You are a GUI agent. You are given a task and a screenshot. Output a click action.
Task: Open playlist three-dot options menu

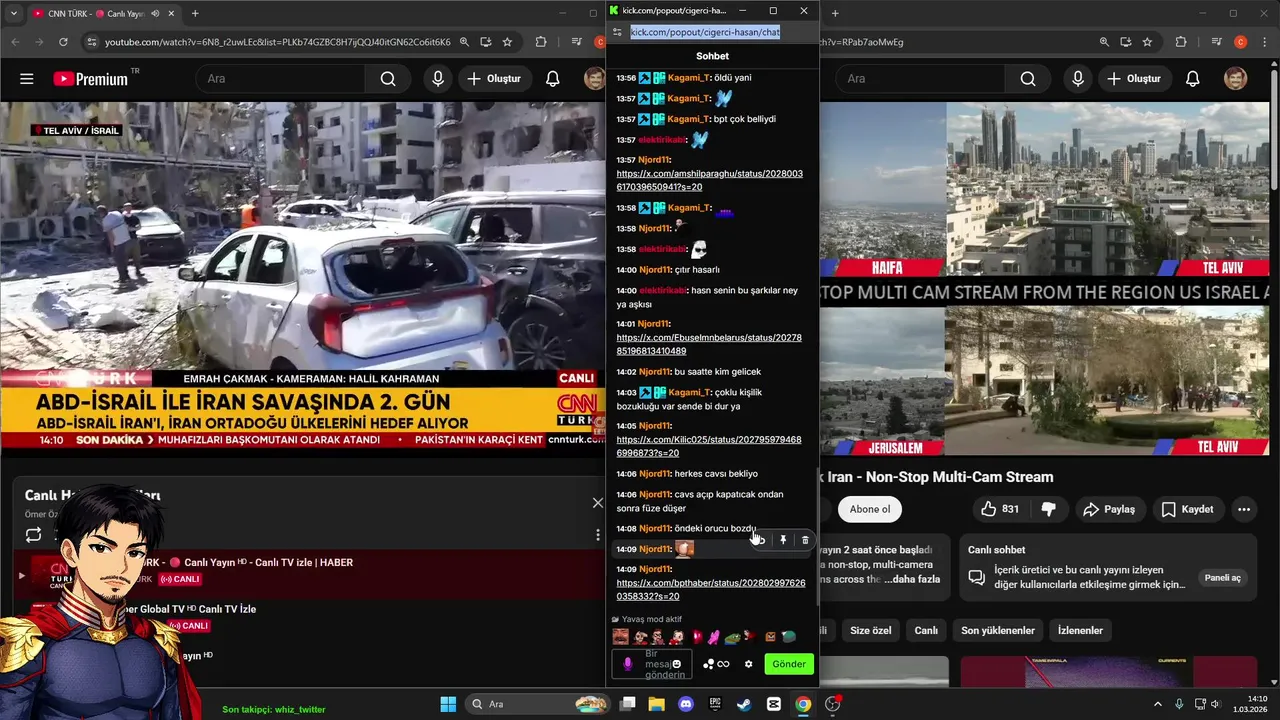(x=598, y=535)
